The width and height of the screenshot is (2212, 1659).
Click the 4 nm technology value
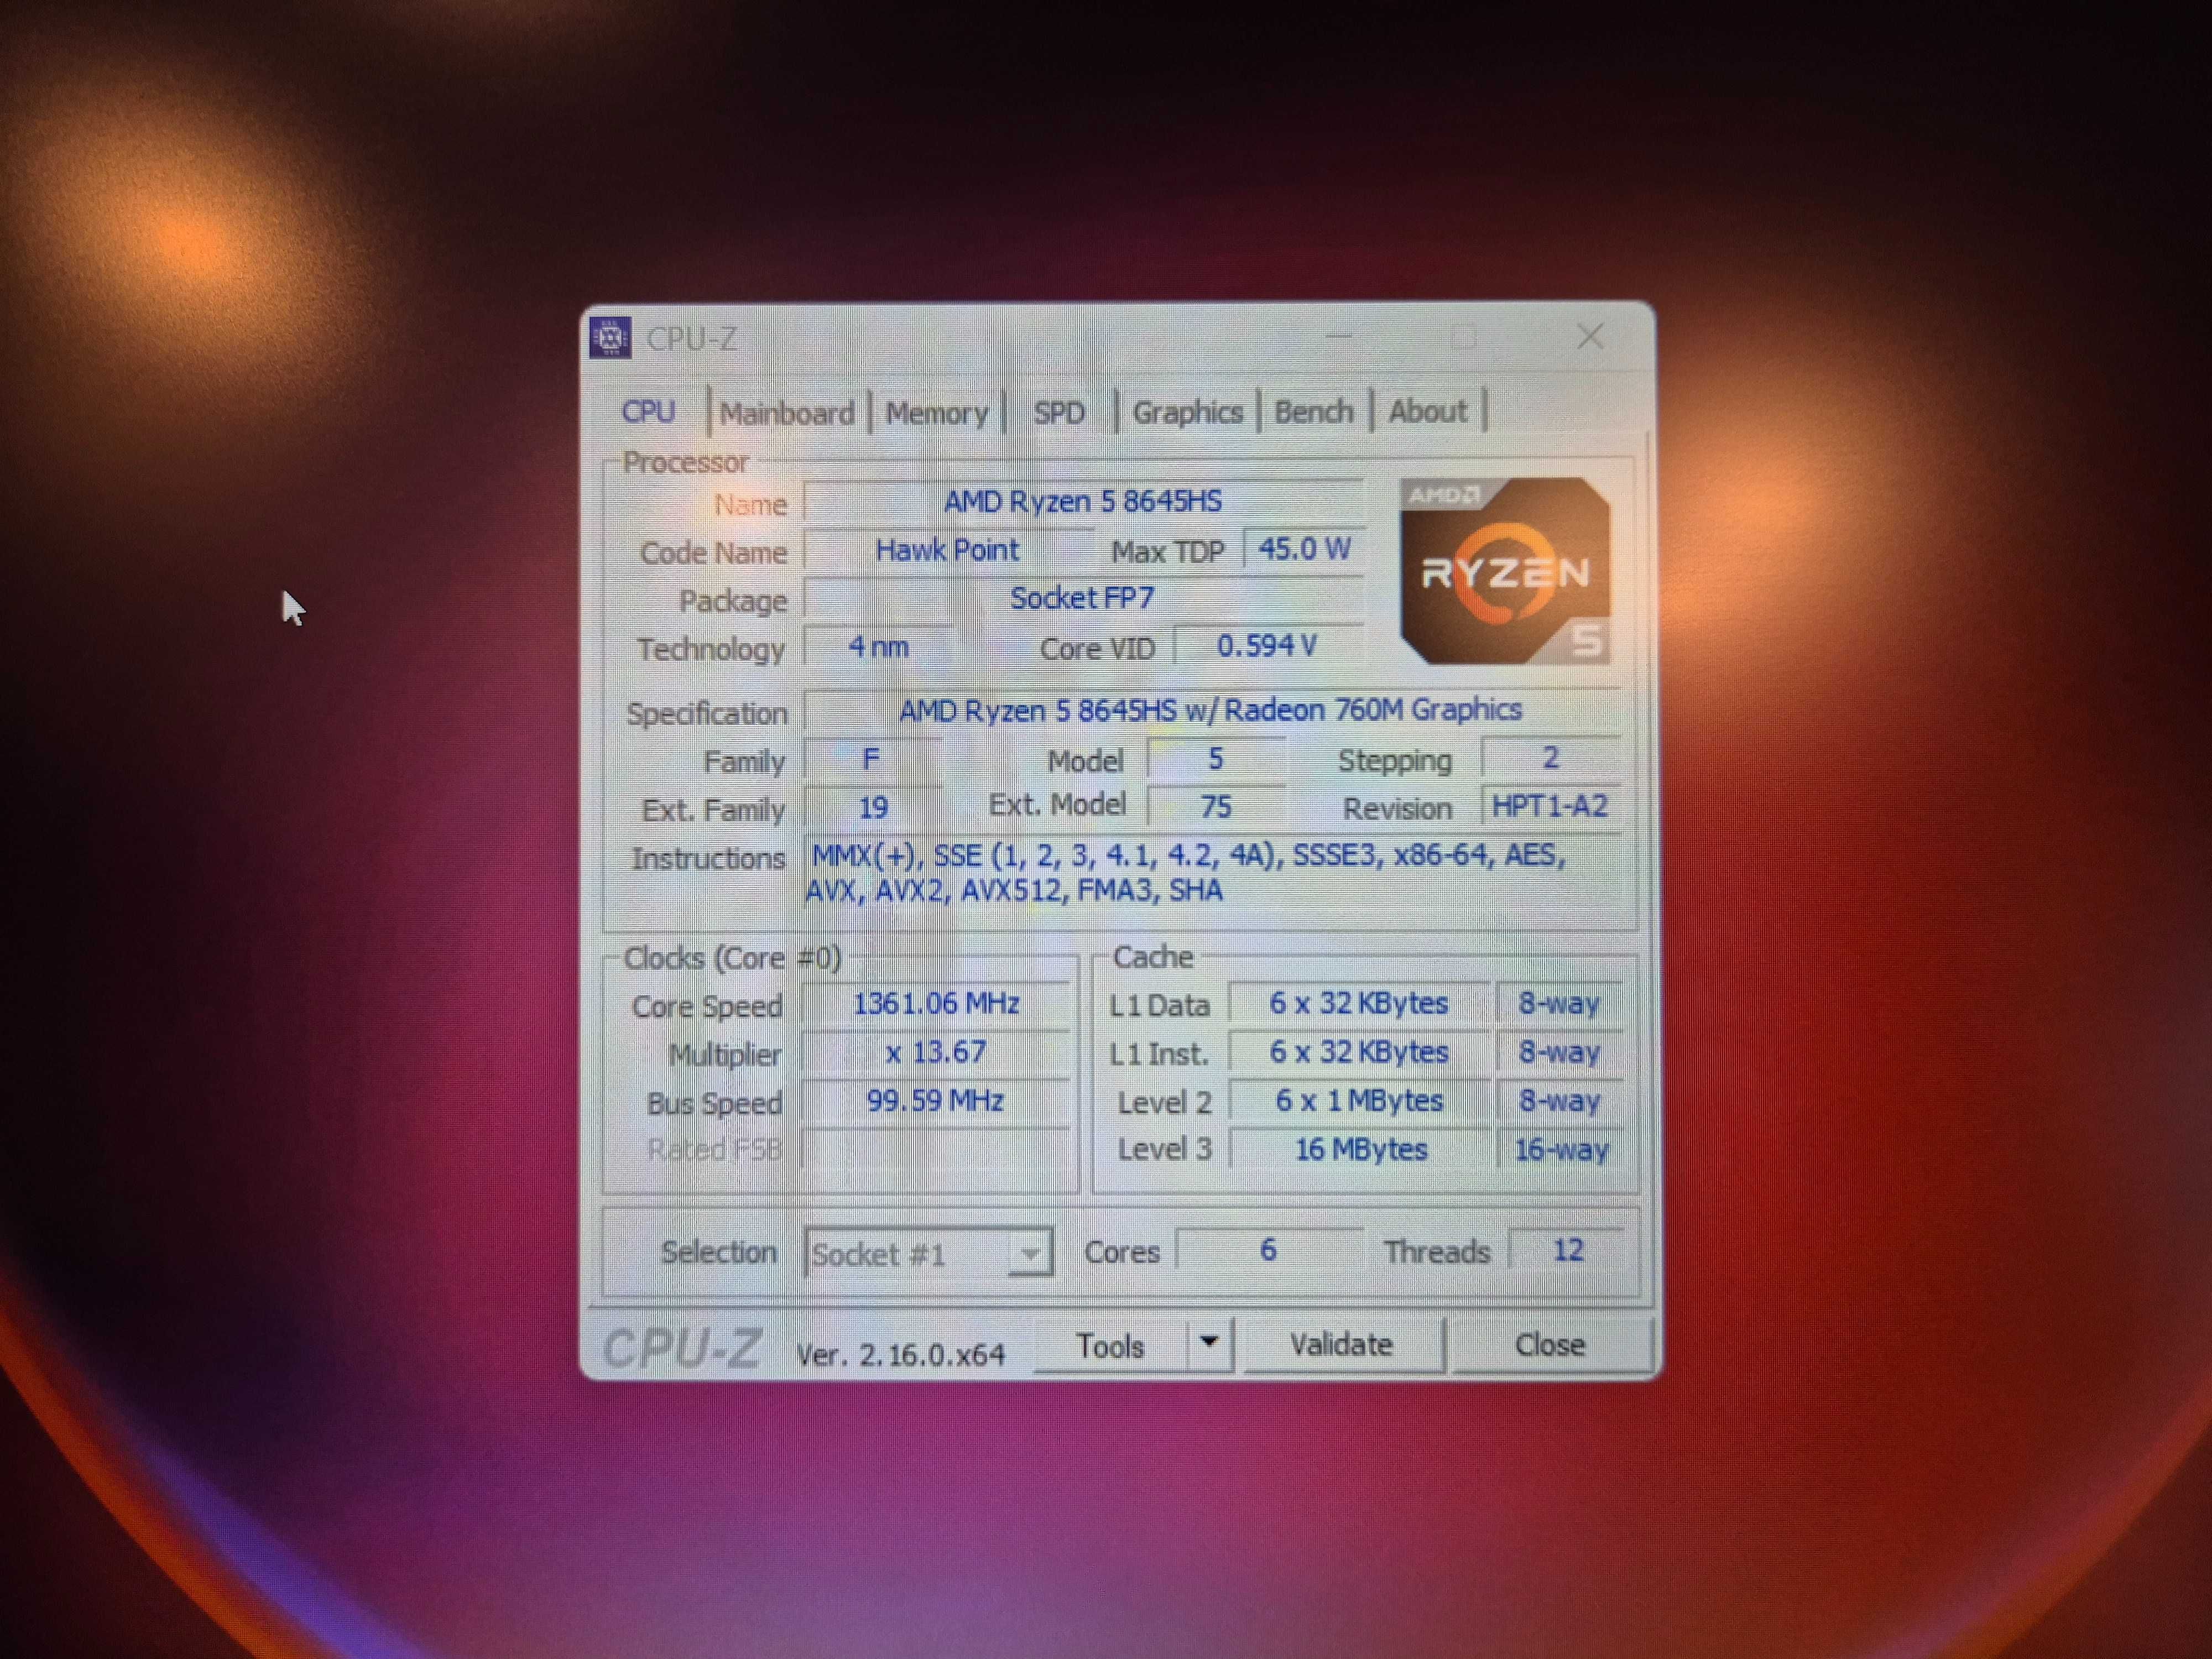tap(879, 647)
